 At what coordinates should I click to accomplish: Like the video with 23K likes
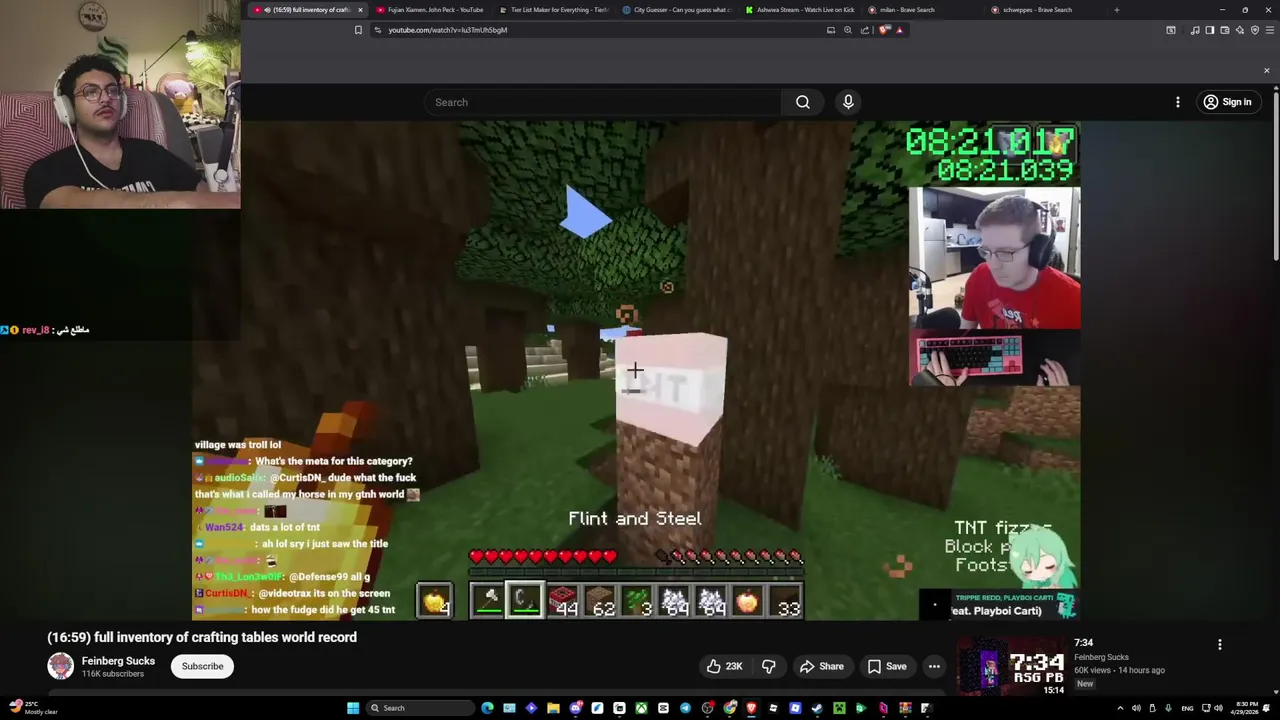[724, 666]
